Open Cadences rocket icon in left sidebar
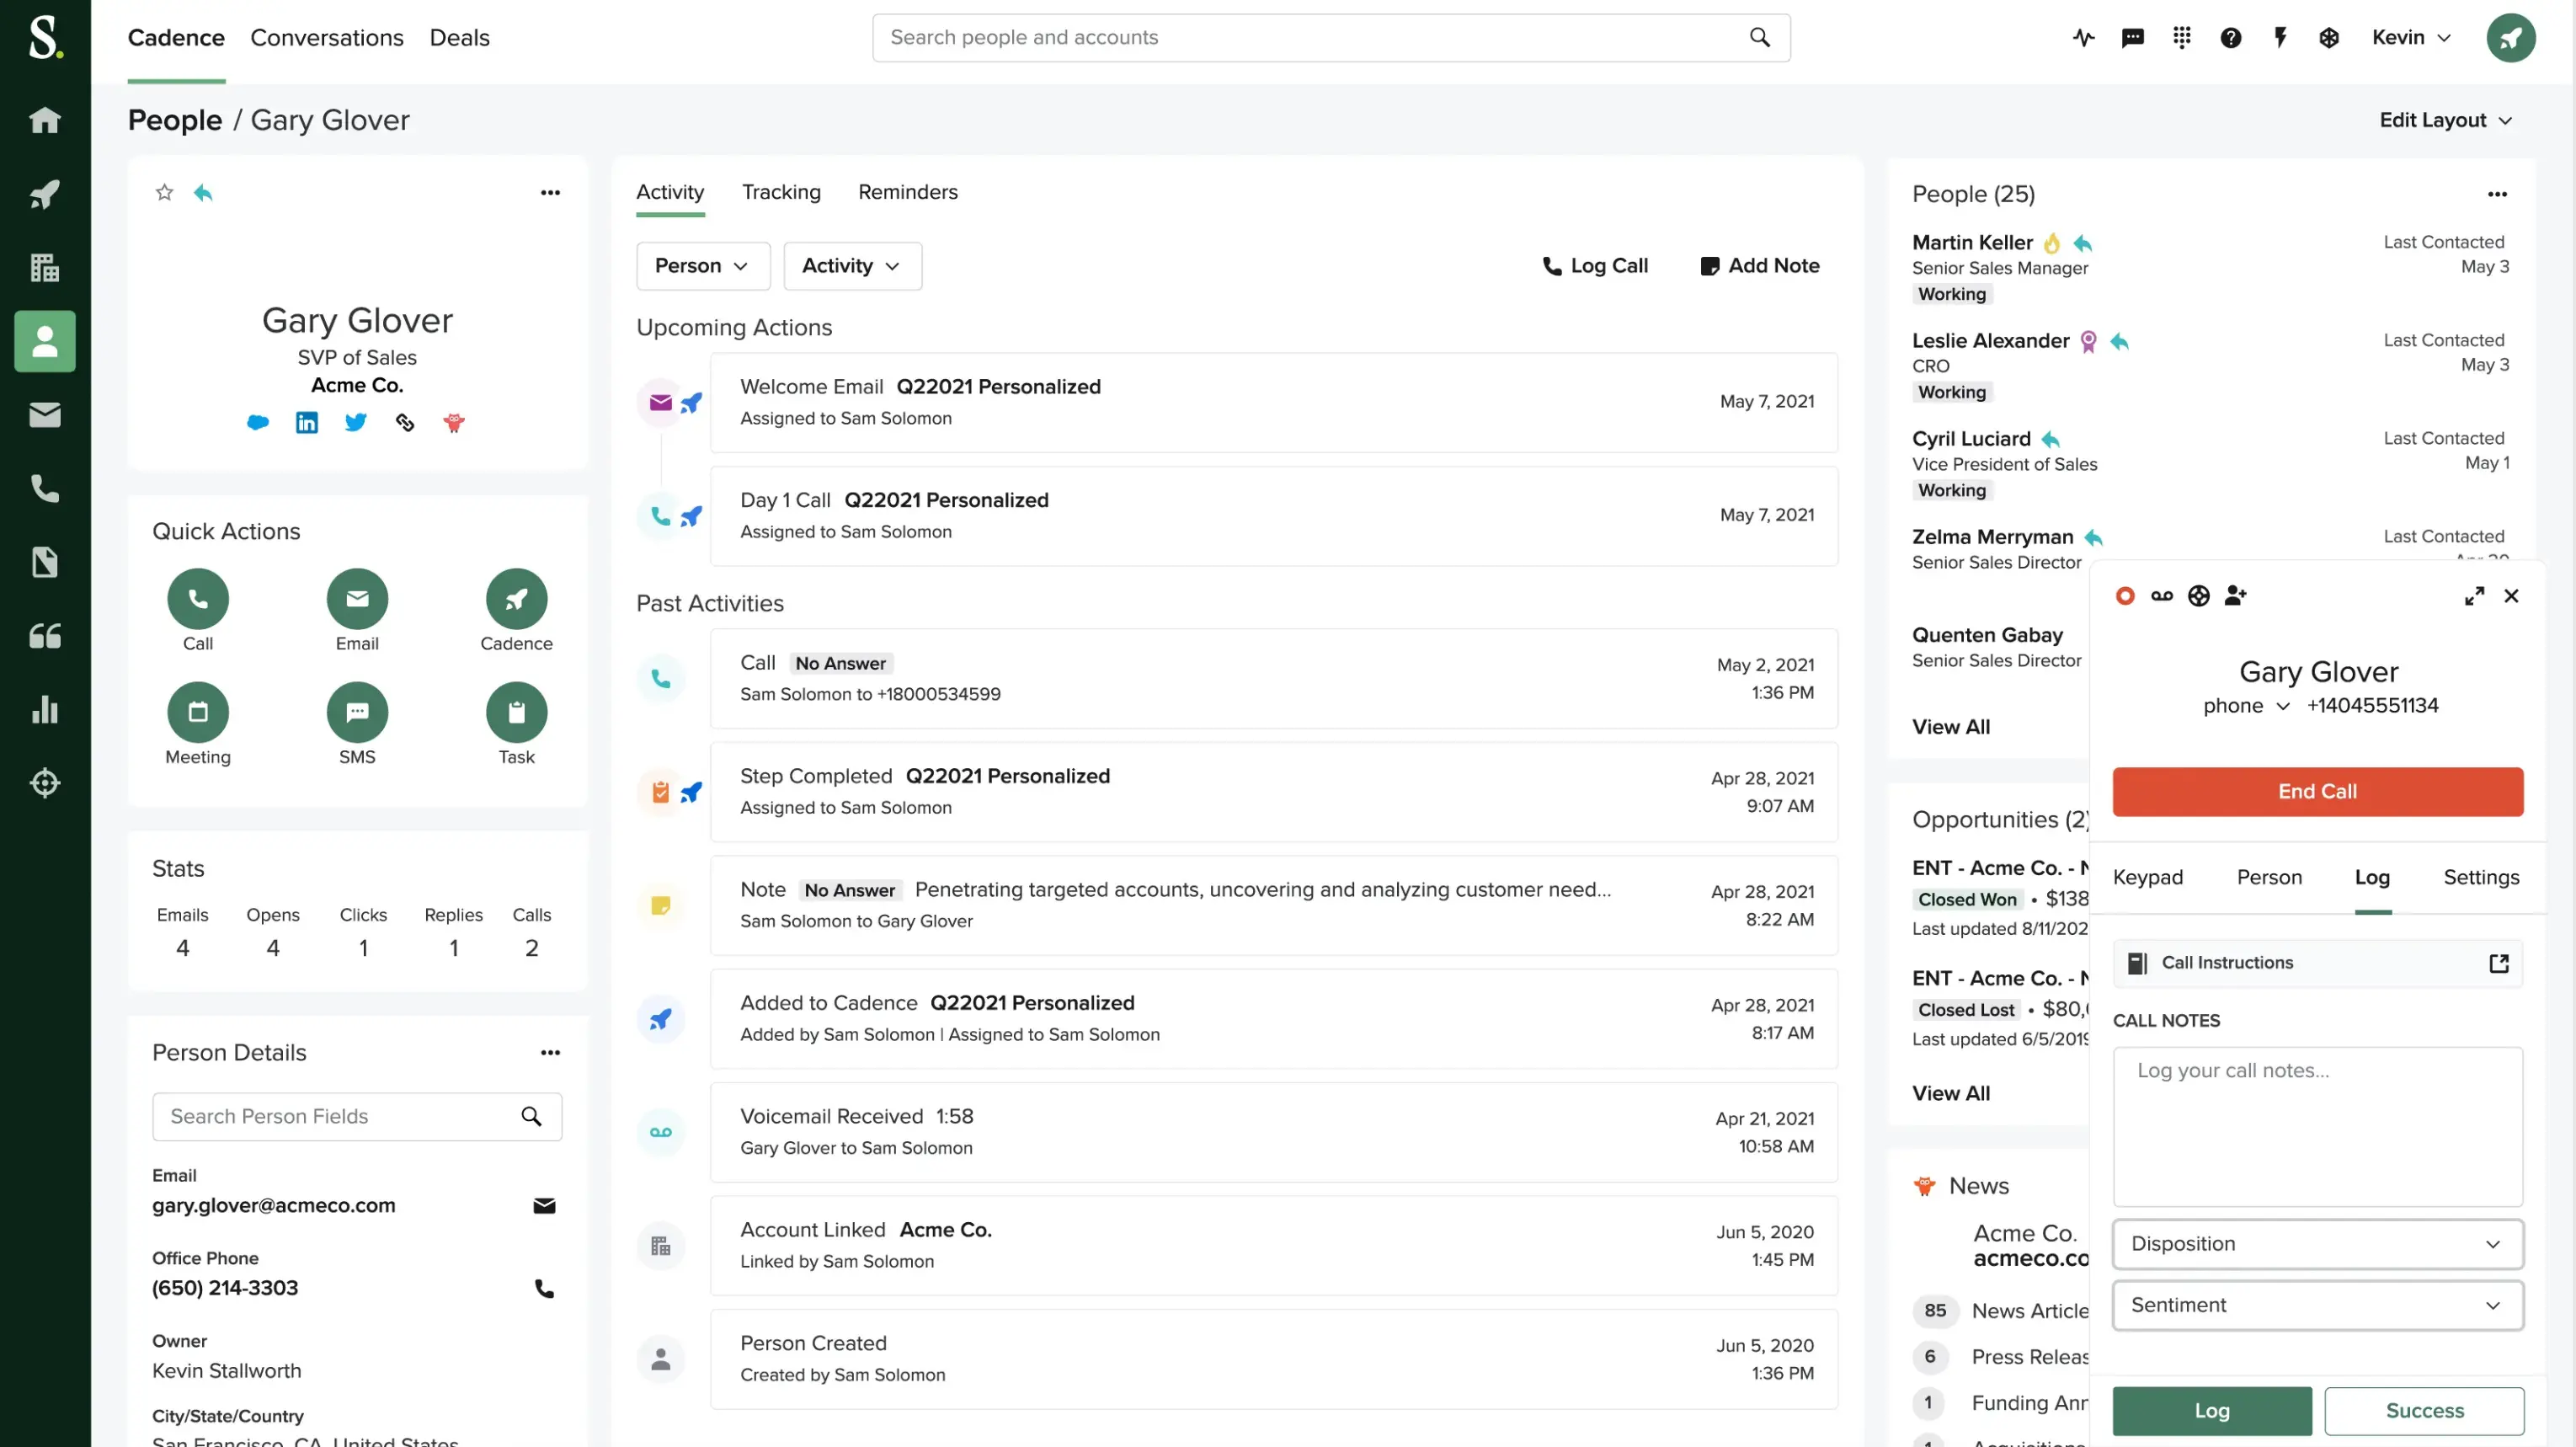The image size is (2576, 1447). pyautogui.click(x=45, y=194)
